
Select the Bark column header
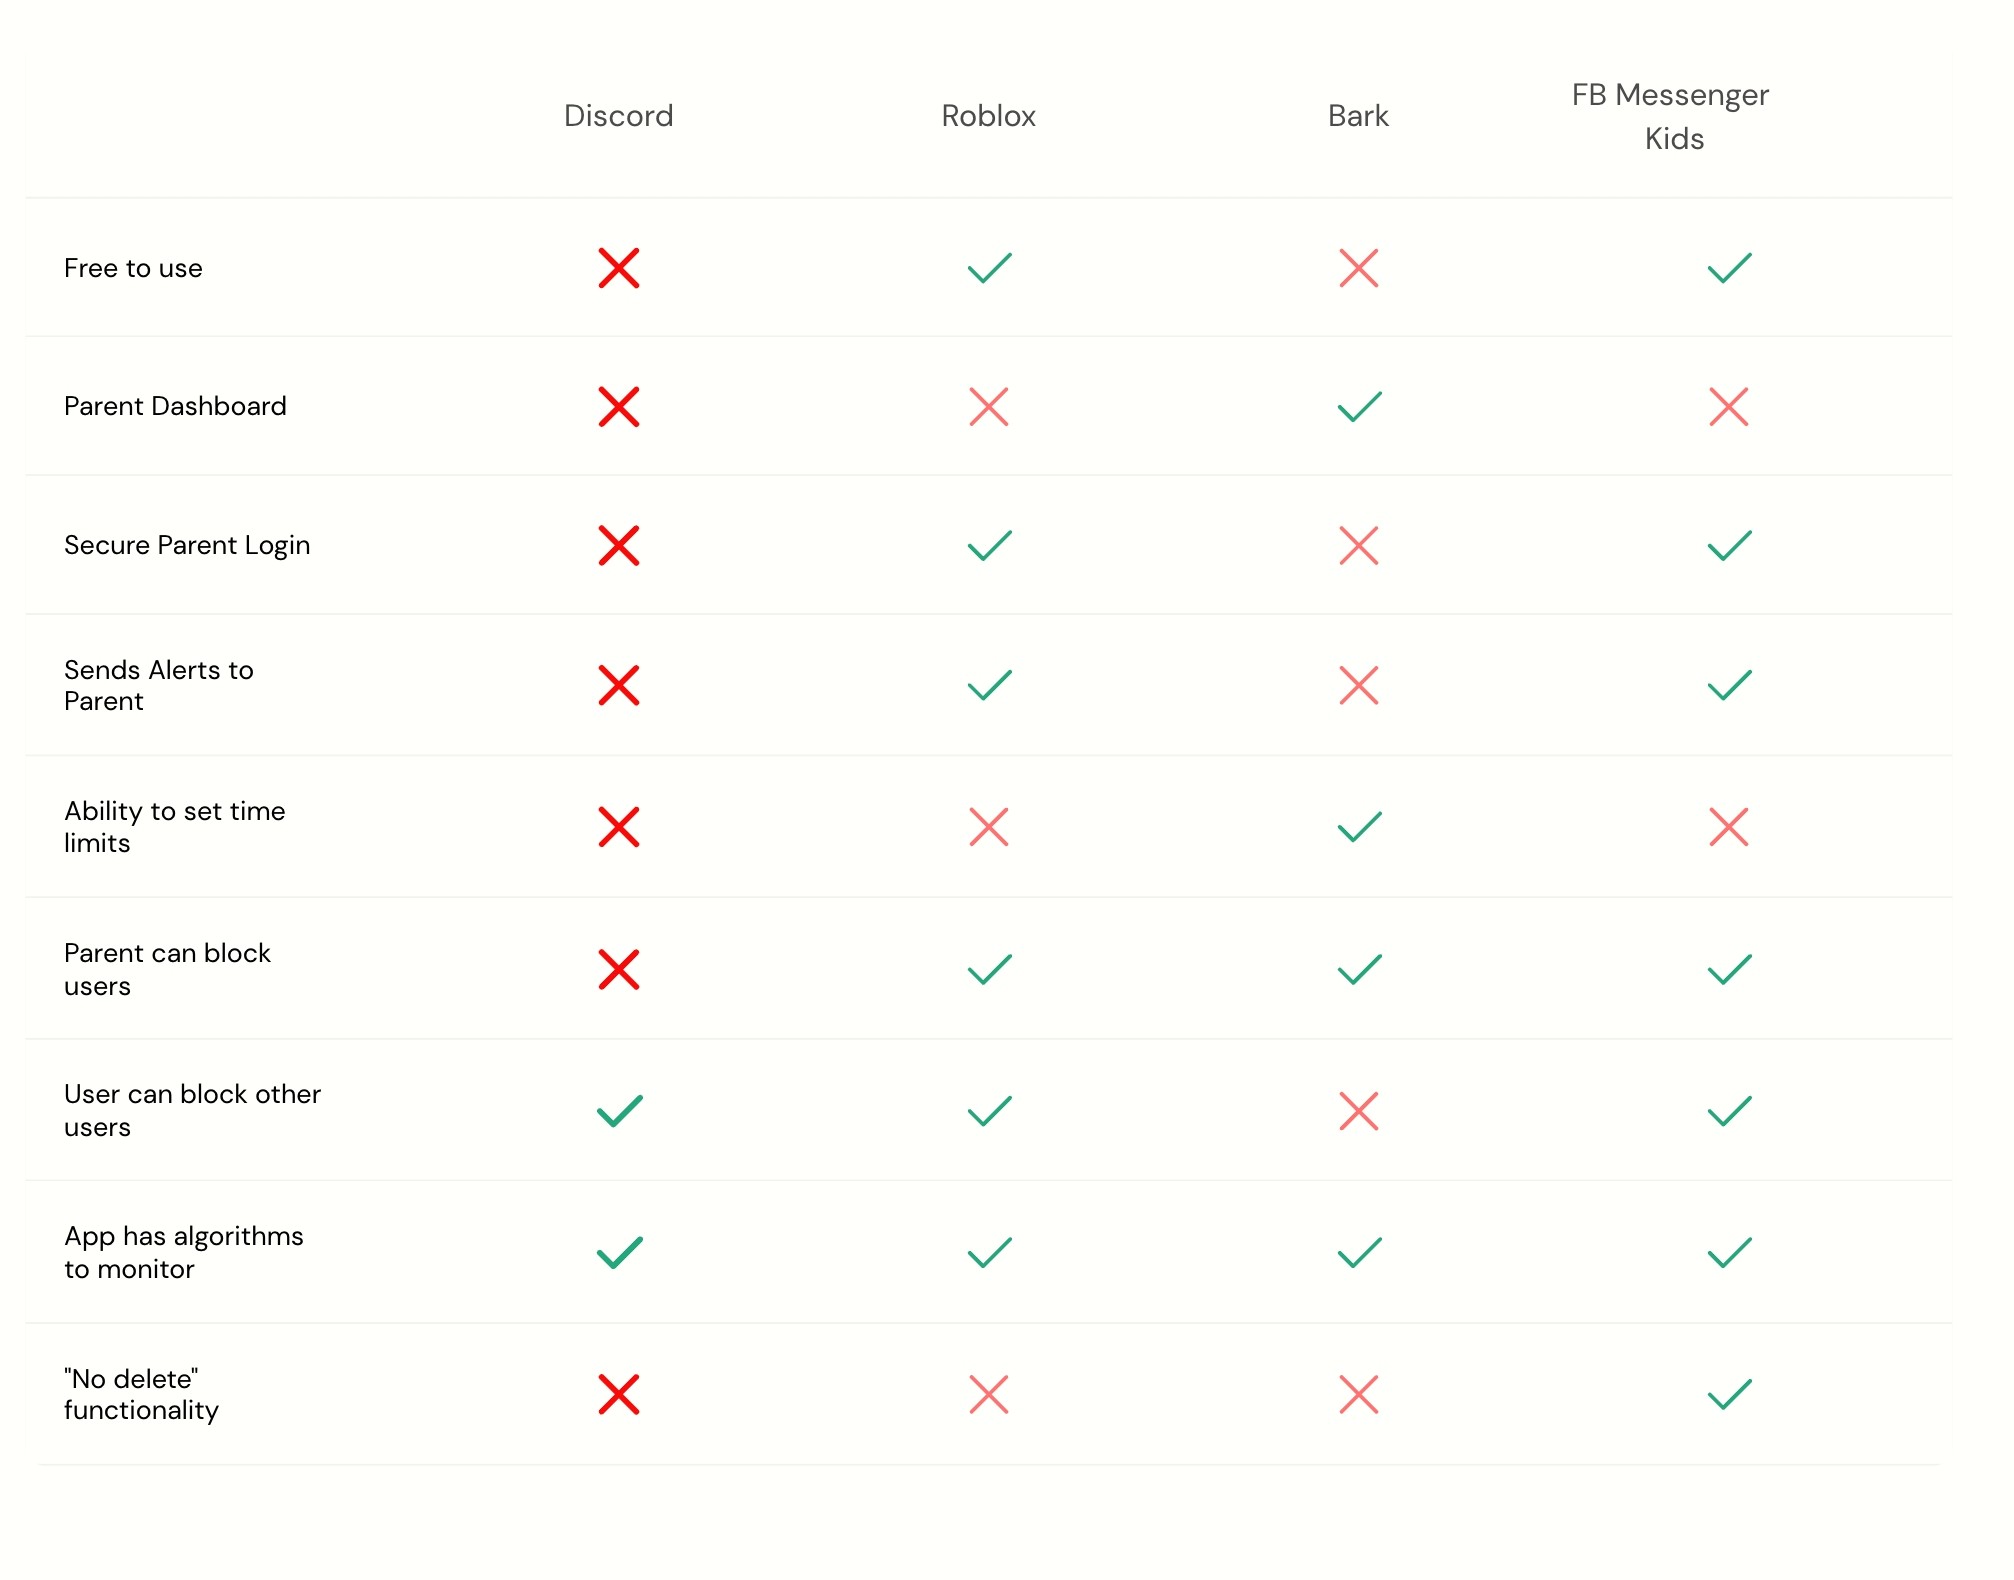pos(1358,116)
